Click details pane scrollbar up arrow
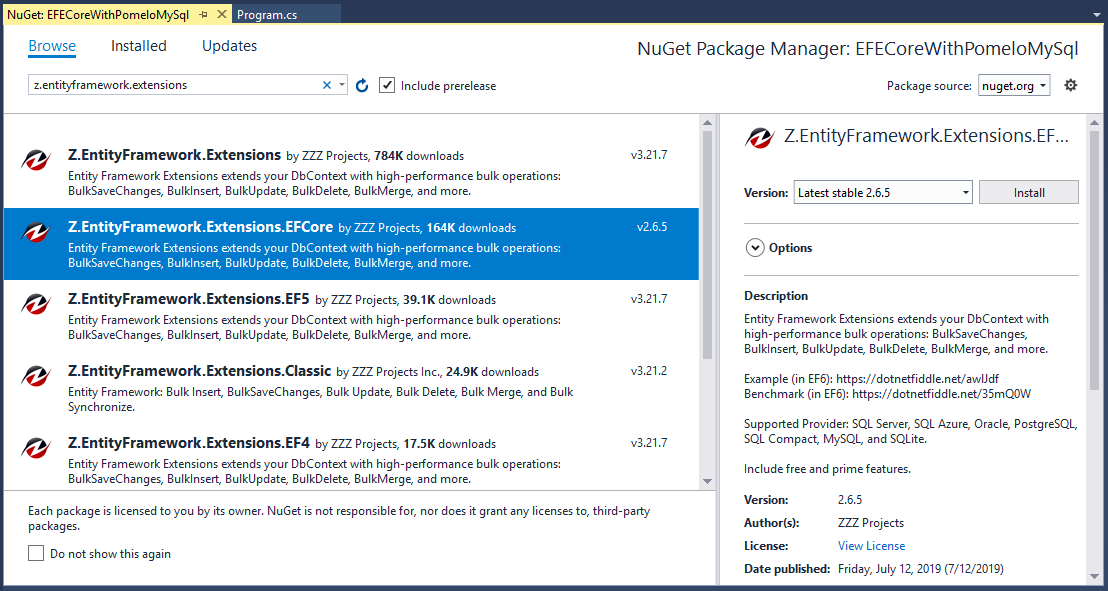Image resolution: width=1108 pixels, height=591 pixels. (x=1095, y=123)
